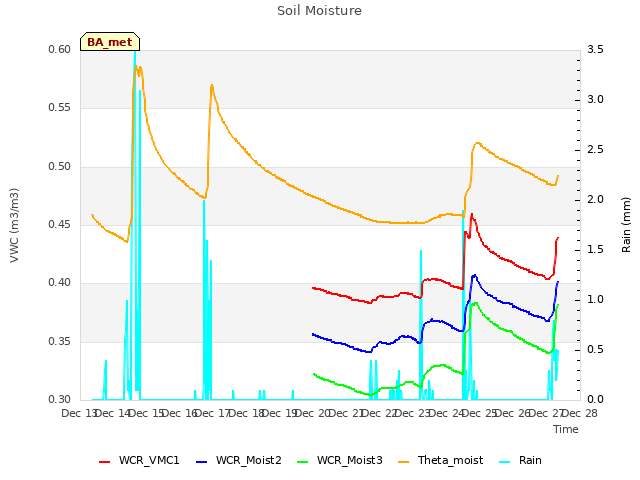
Task: Click the Time axis title
Action: (566, 429)
